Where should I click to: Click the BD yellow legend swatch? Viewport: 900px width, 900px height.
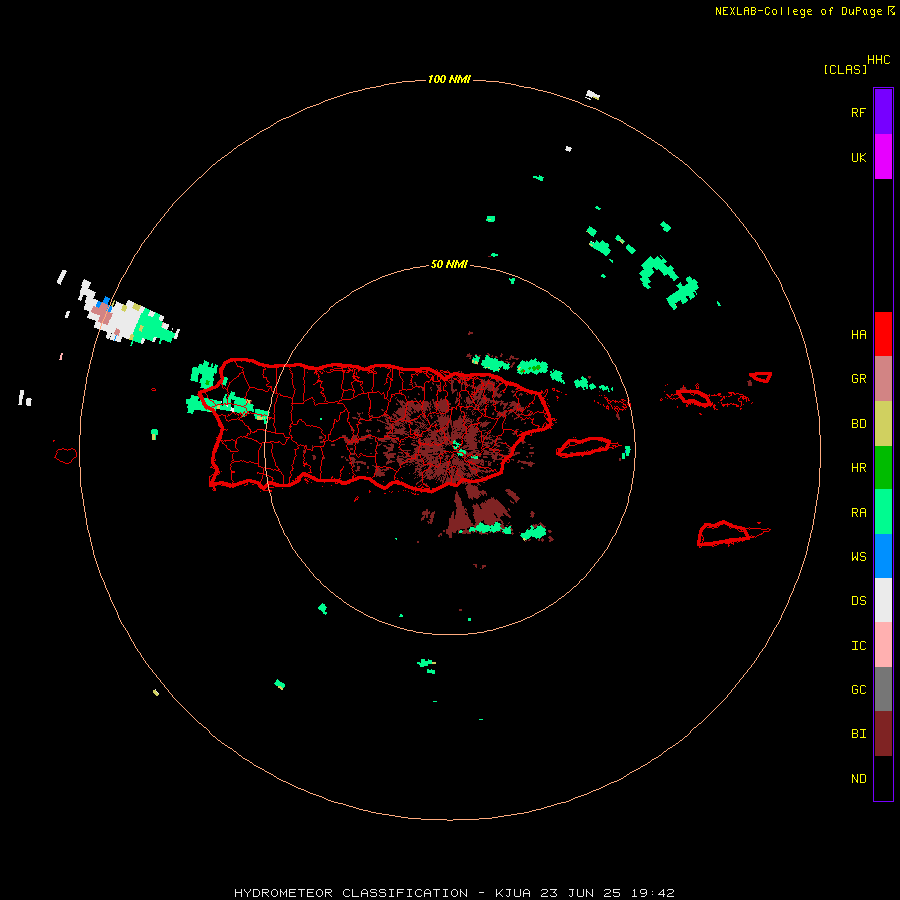(x=883, y=424)
